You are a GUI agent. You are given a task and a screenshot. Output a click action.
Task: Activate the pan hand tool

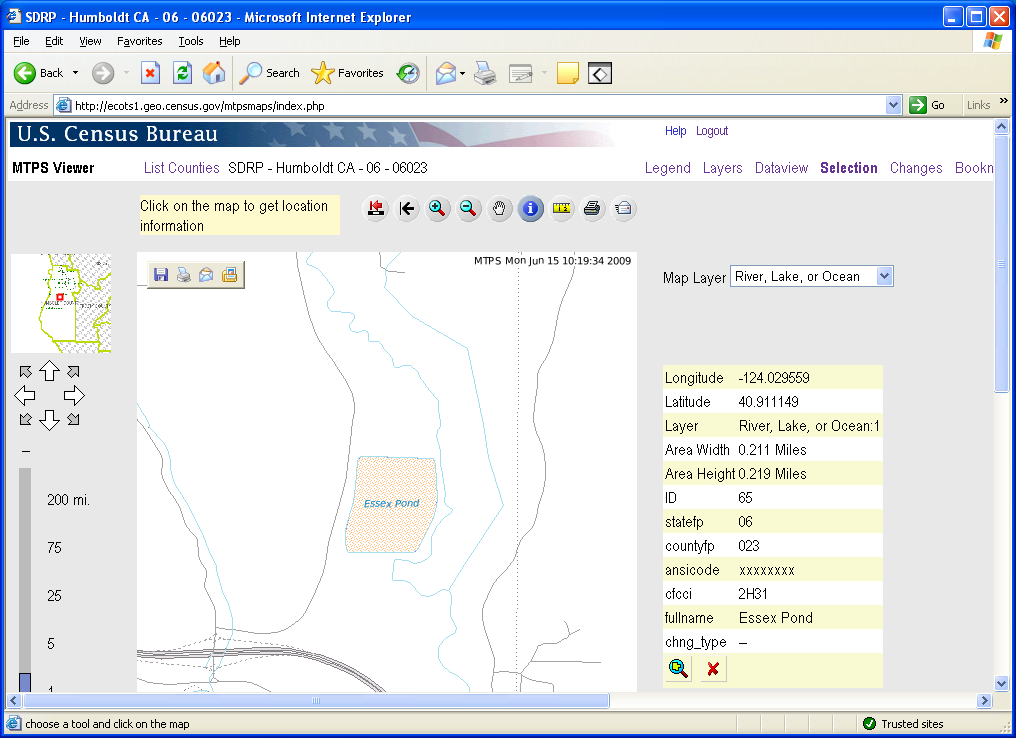coord(500,208)
